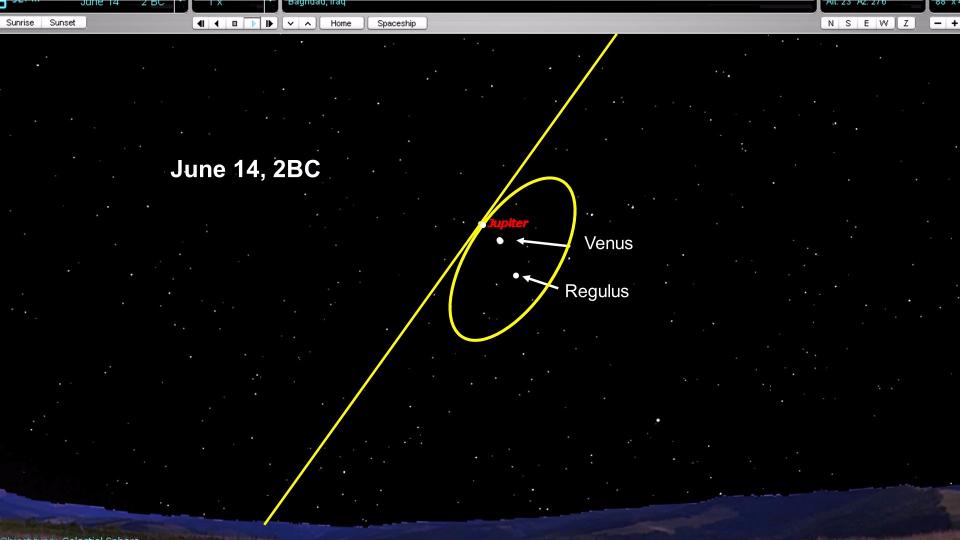The height and width of the screenshot is (540, 960).
Task: Zoom out with the minus button
Action: (939, 23)
